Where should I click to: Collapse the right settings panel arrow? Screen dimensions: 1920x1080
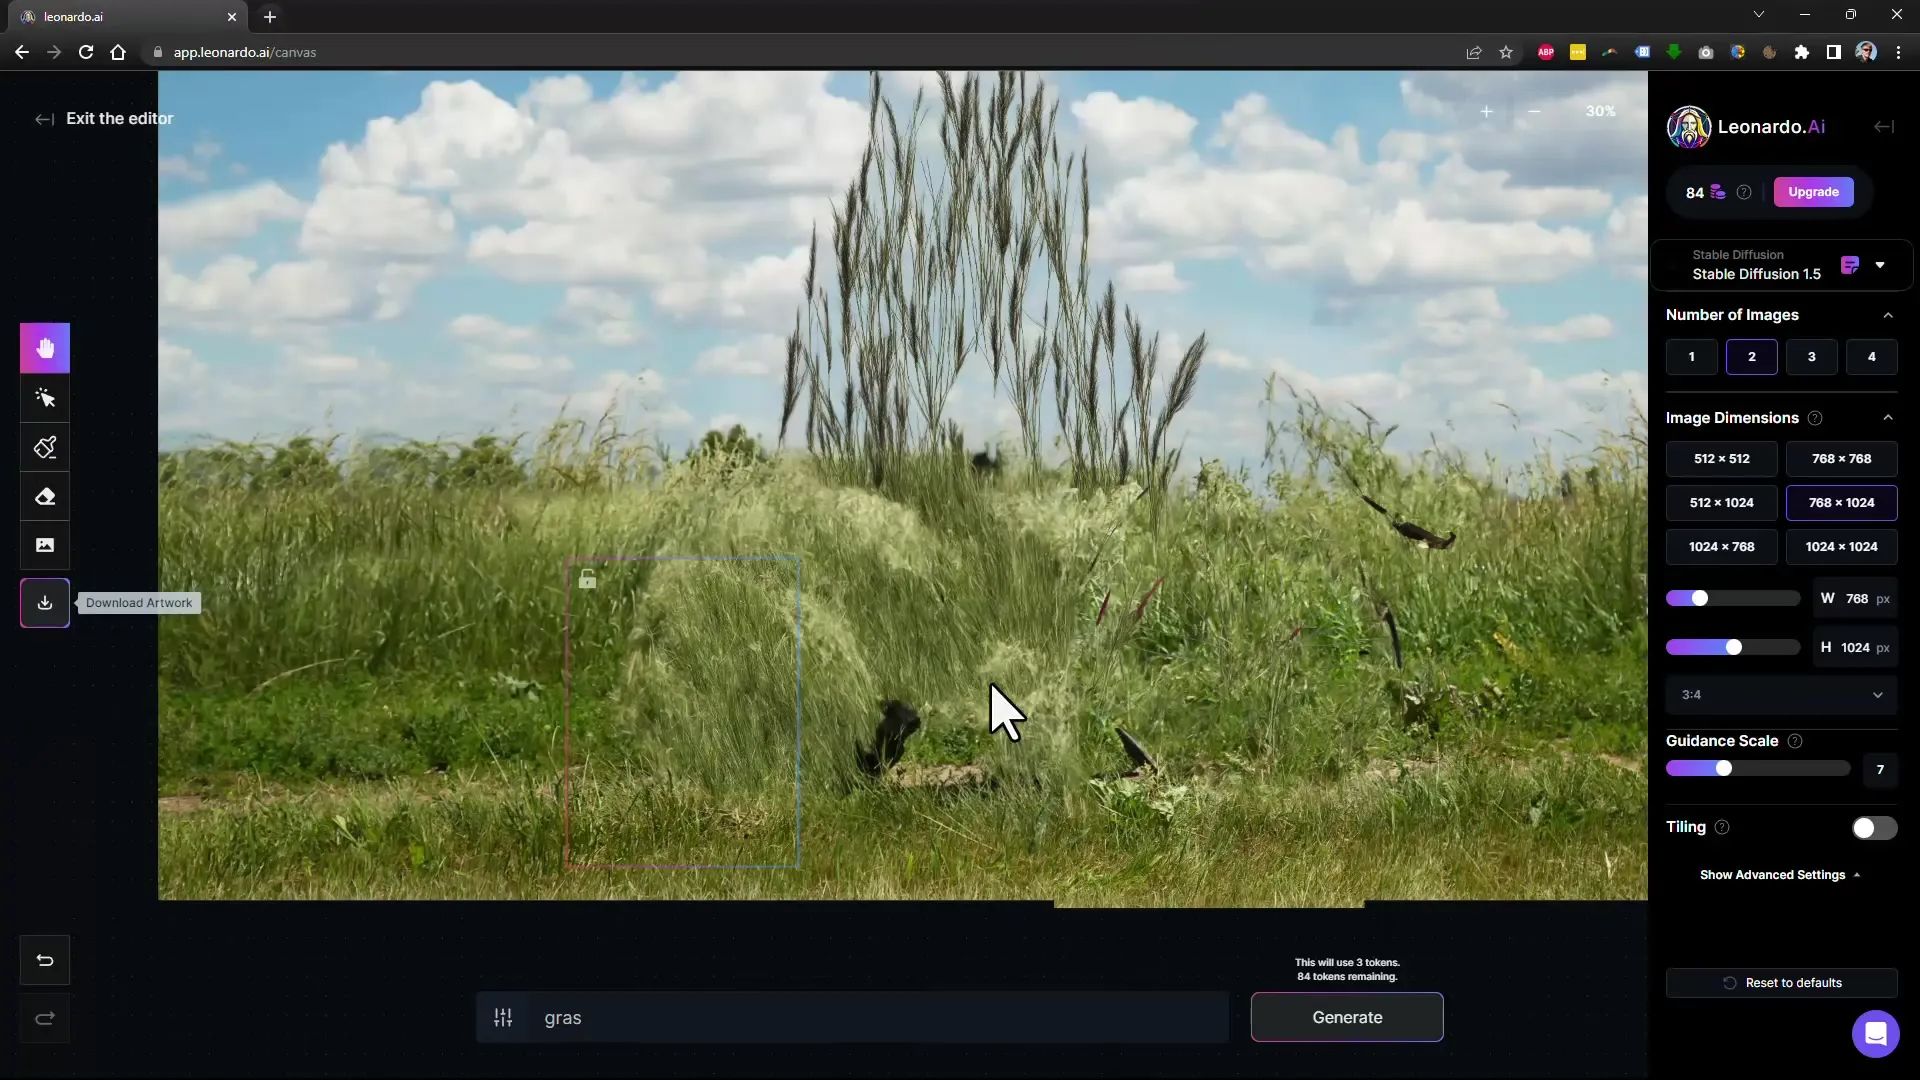(1884, 126)
